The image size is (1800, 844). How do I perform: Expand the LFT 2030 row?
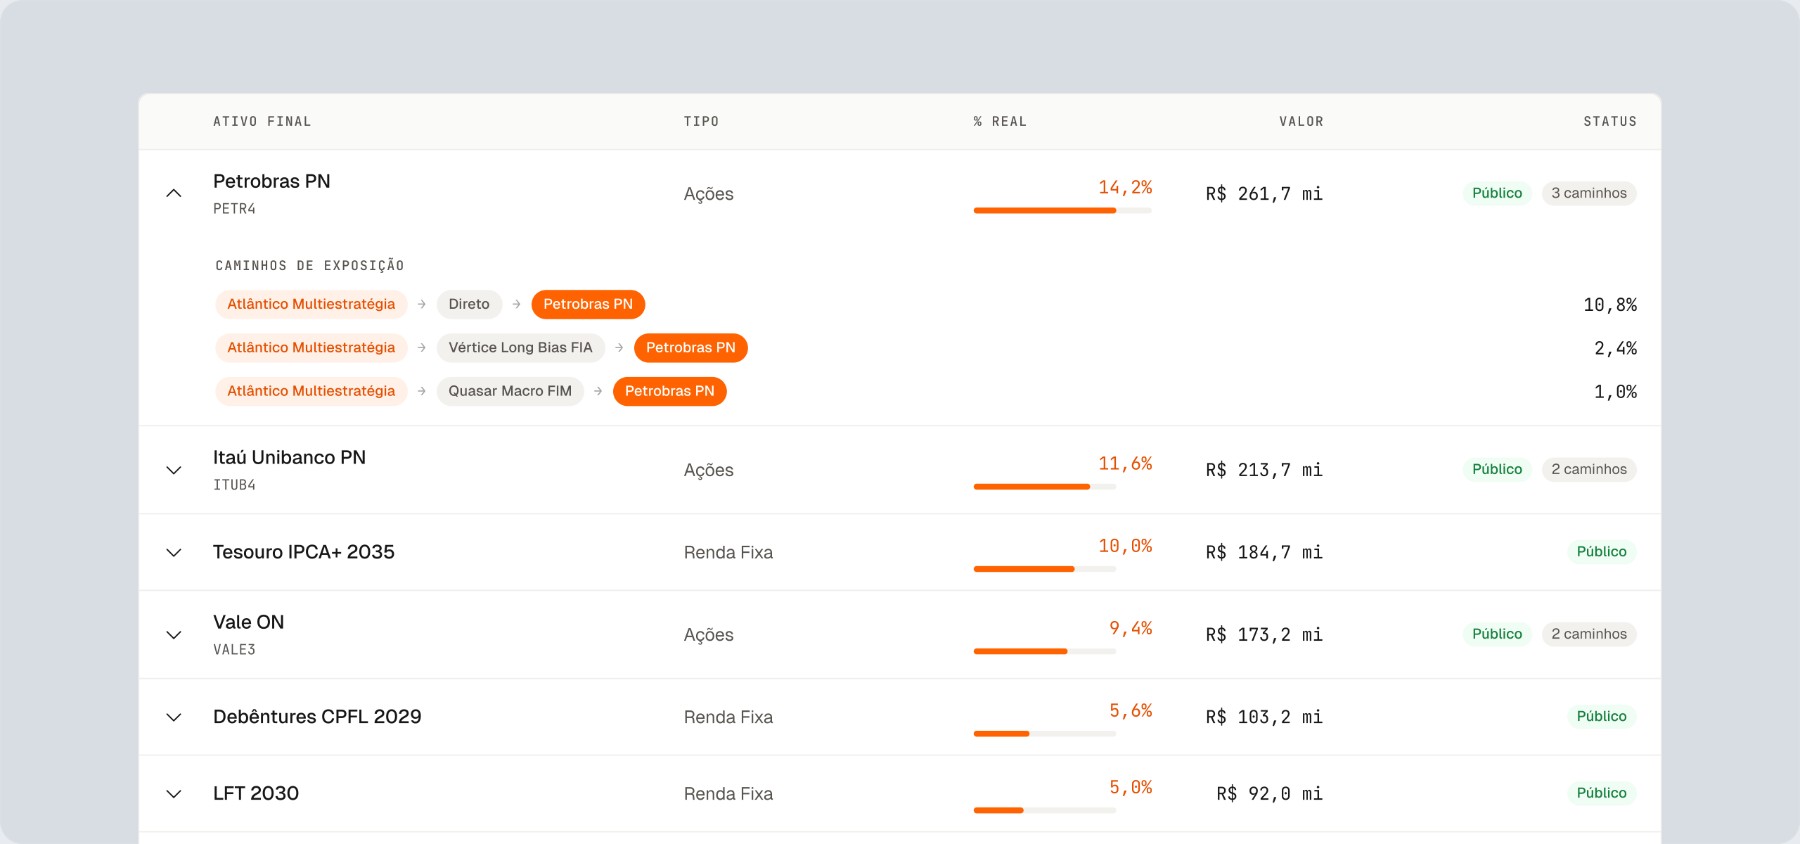[174, 794]
